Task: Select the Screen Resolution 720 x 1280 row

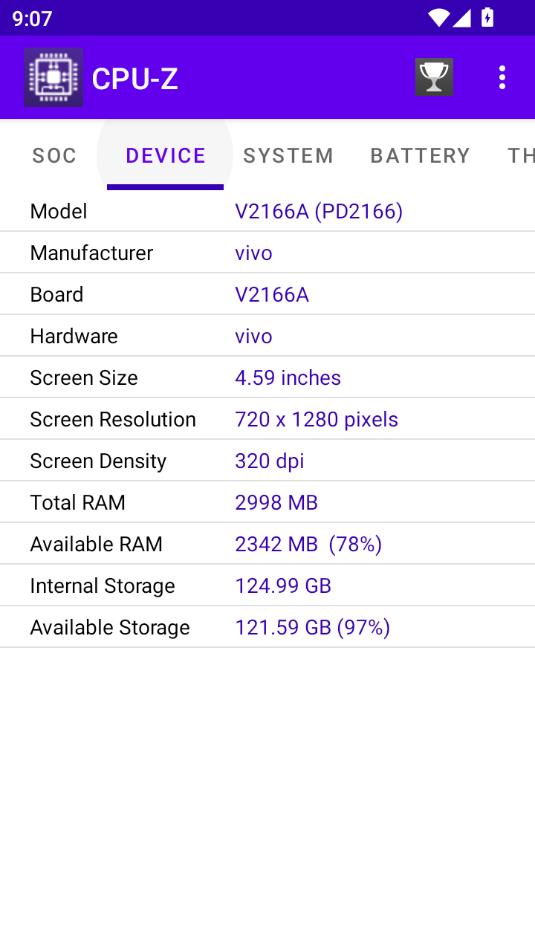Action: 268,419
